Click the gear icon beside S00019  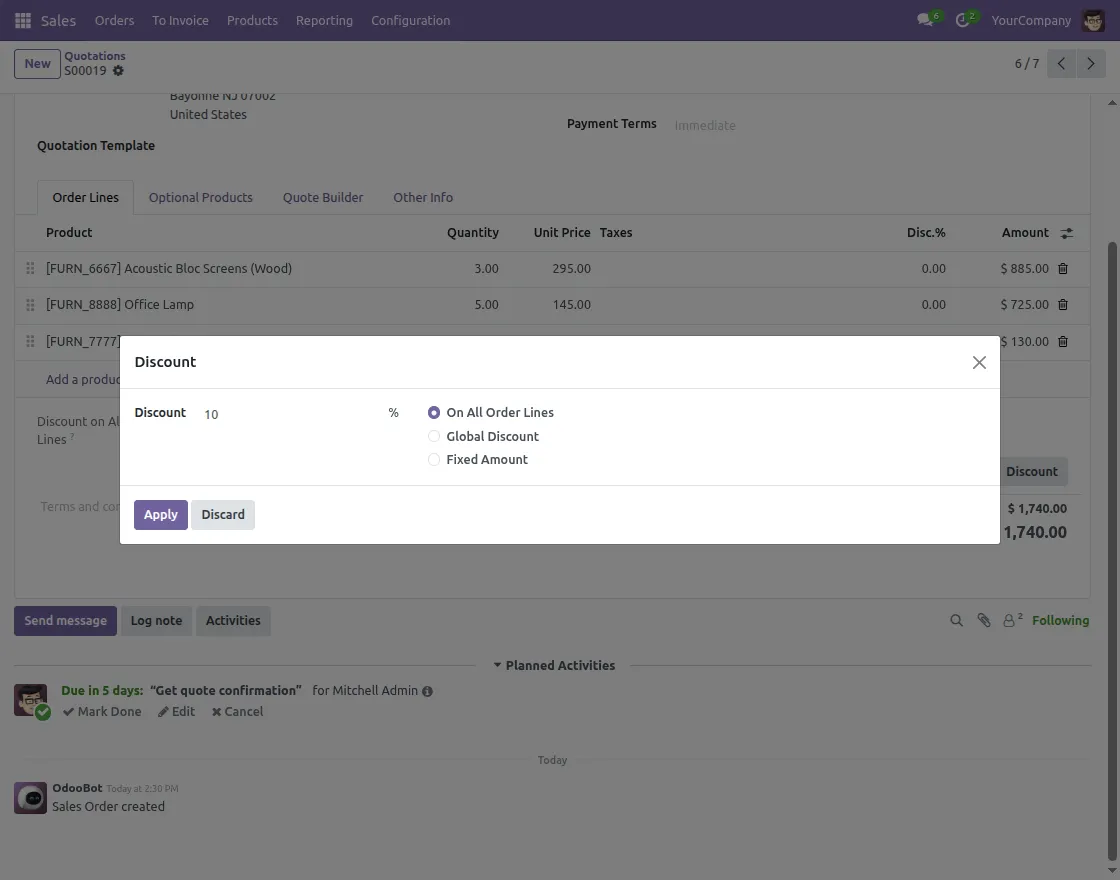point(119,71)
